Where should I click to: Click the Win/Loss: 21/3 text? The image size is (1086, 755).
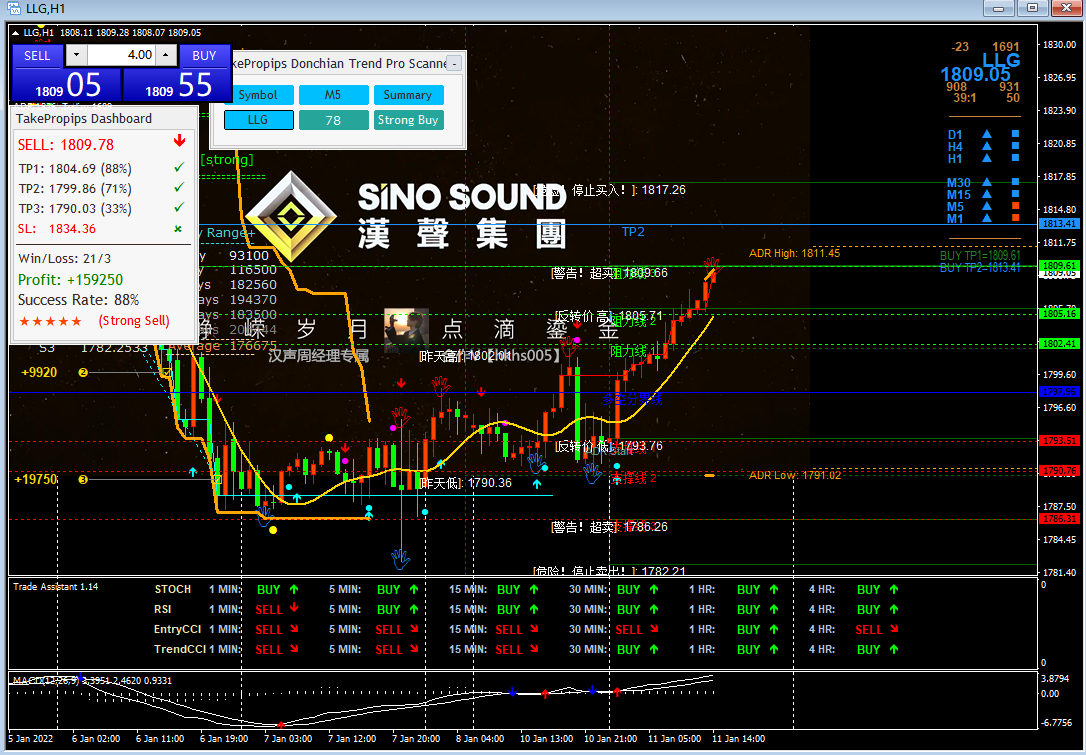[64, 258]
